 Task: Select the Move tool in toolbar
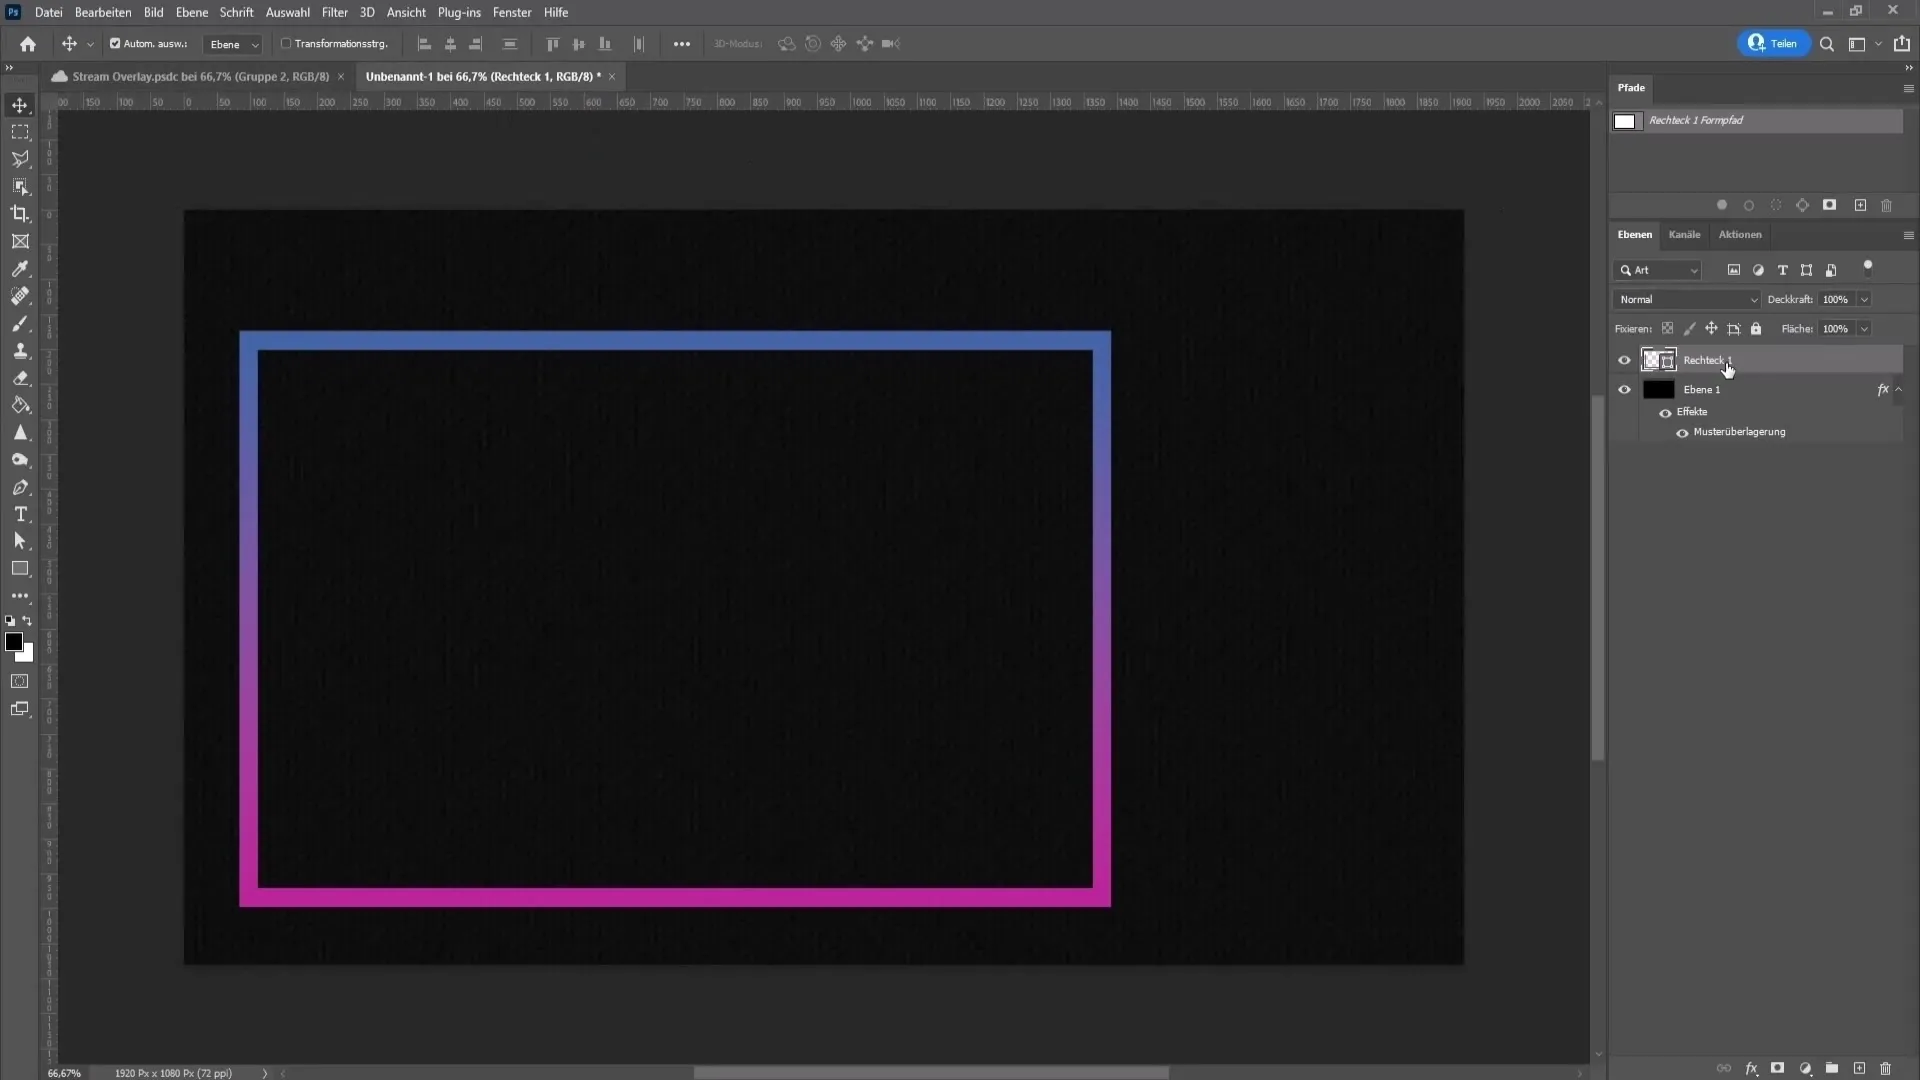pyautogui.click(x=20, y=105)
